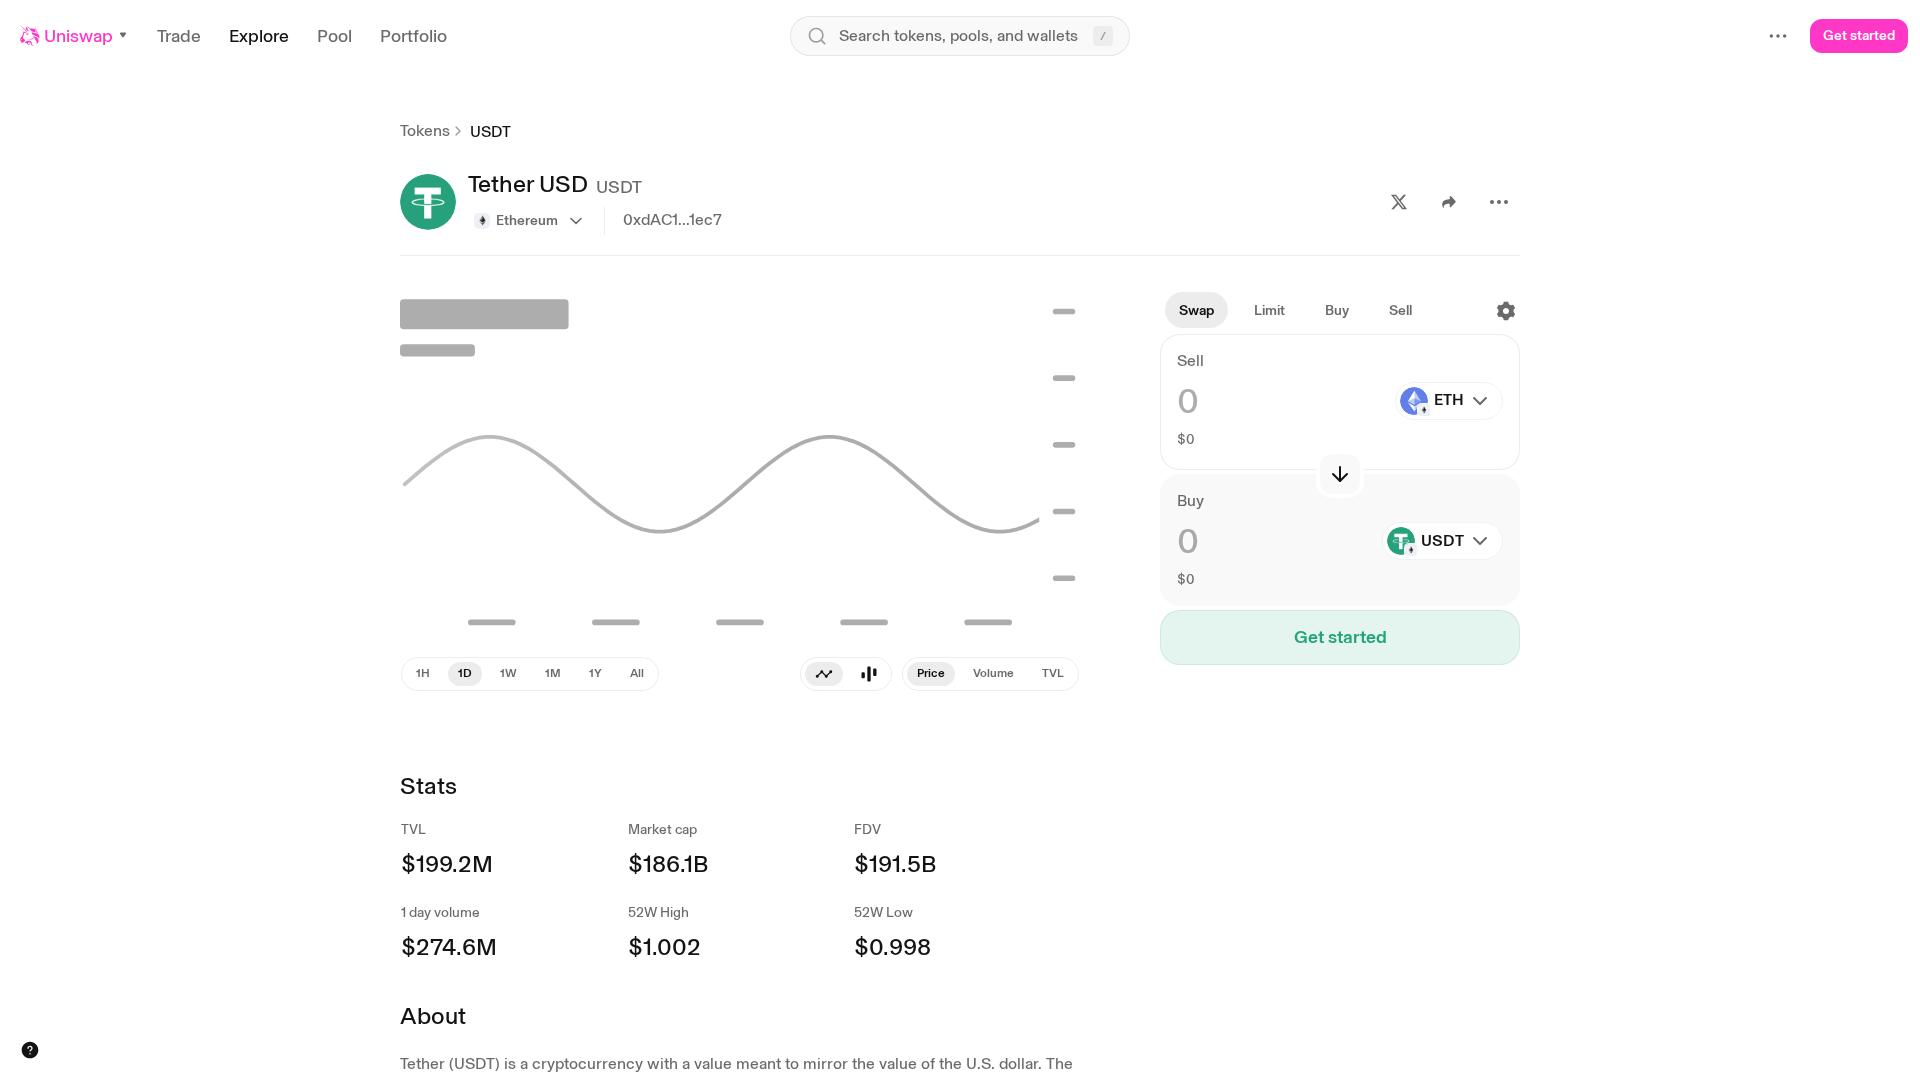Click the USDT ticker beside Tether USD

(619, 187)
